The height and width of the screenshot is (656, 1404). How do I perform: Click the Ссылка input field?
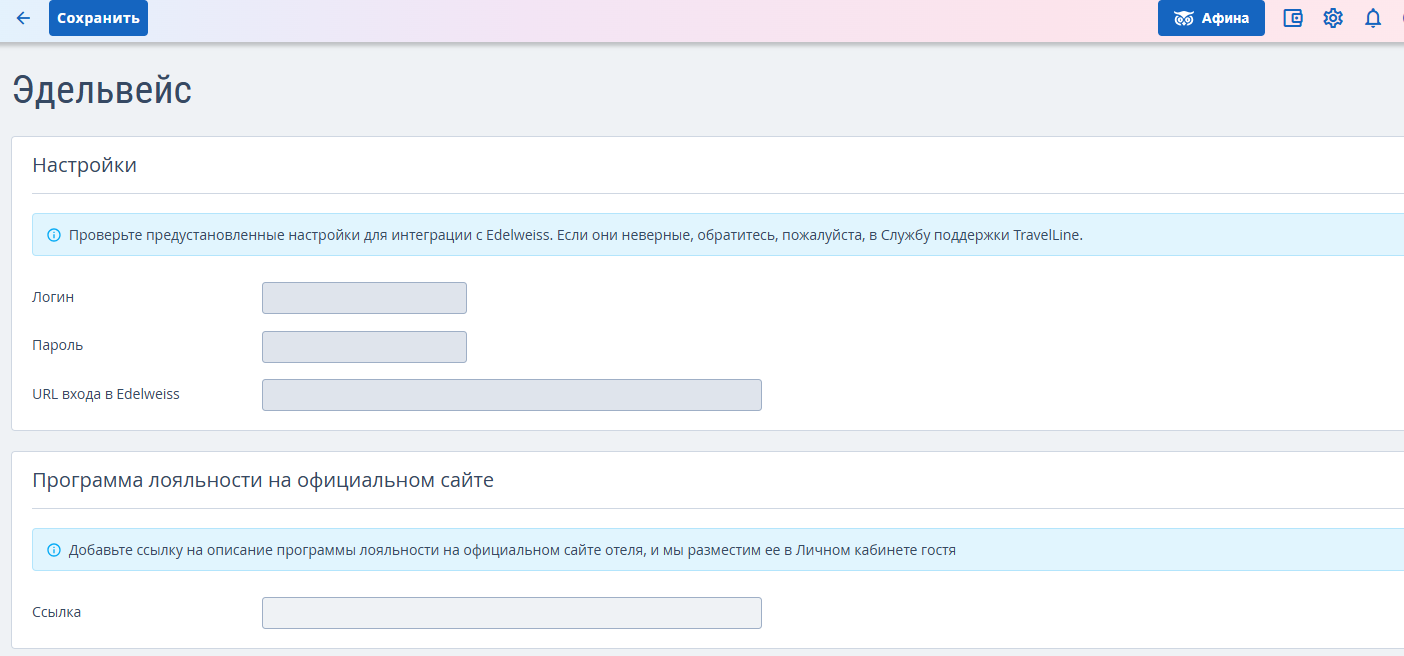[512, 613]
